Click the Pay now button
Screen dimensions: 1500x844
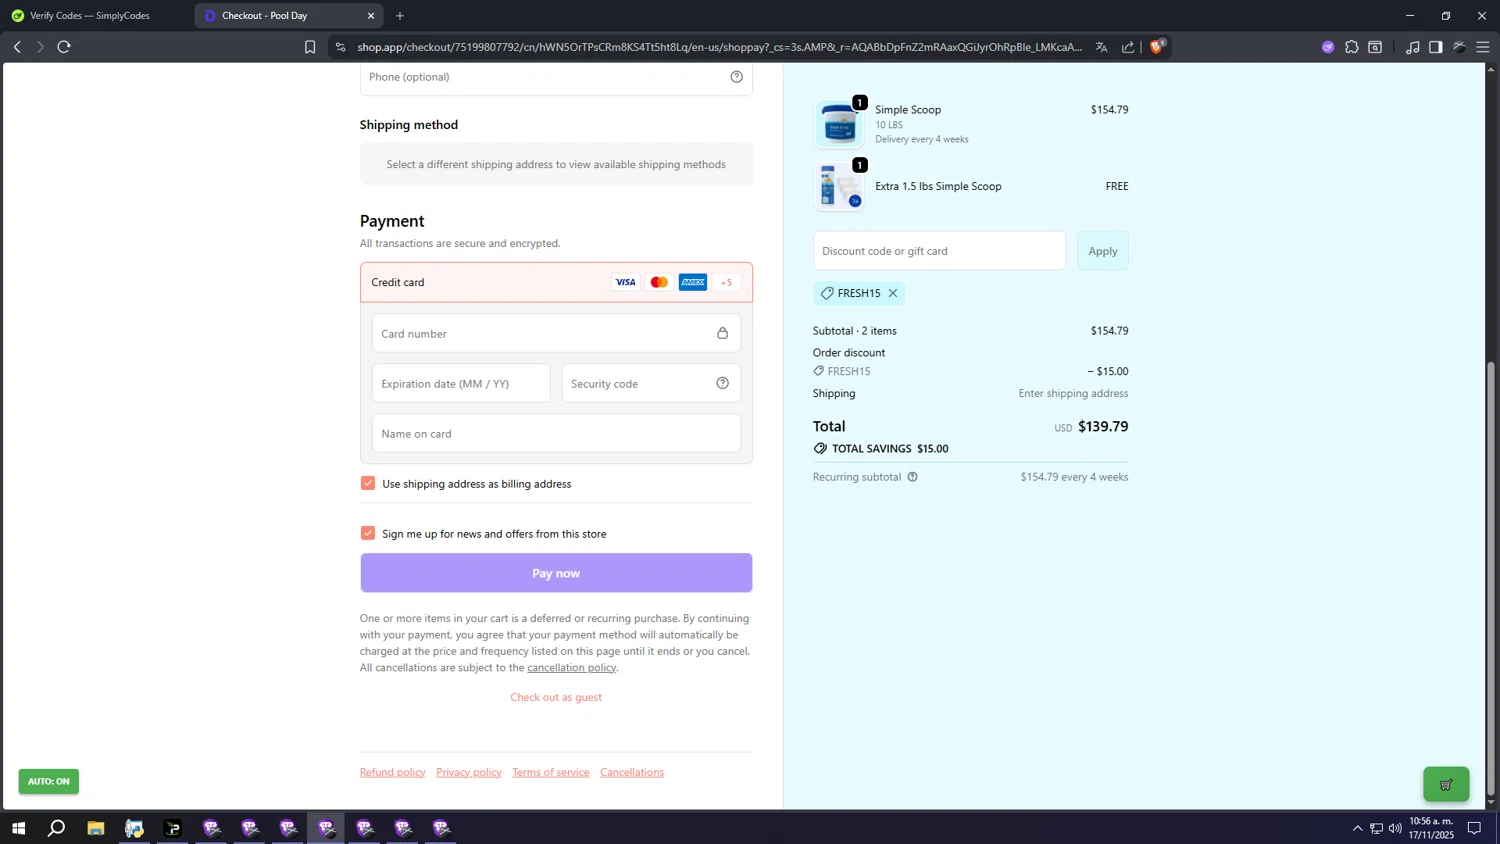[x=556, y=573]
